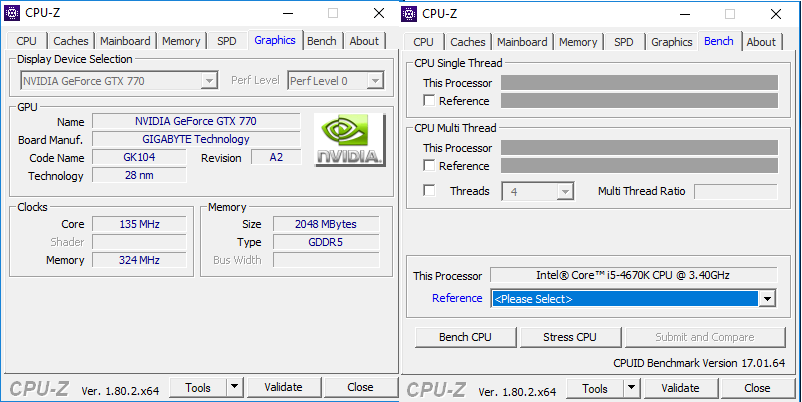
Task: Click CPU-Z app icon in right window title bar
Action: pyautogui.click(x=409, y=14)
